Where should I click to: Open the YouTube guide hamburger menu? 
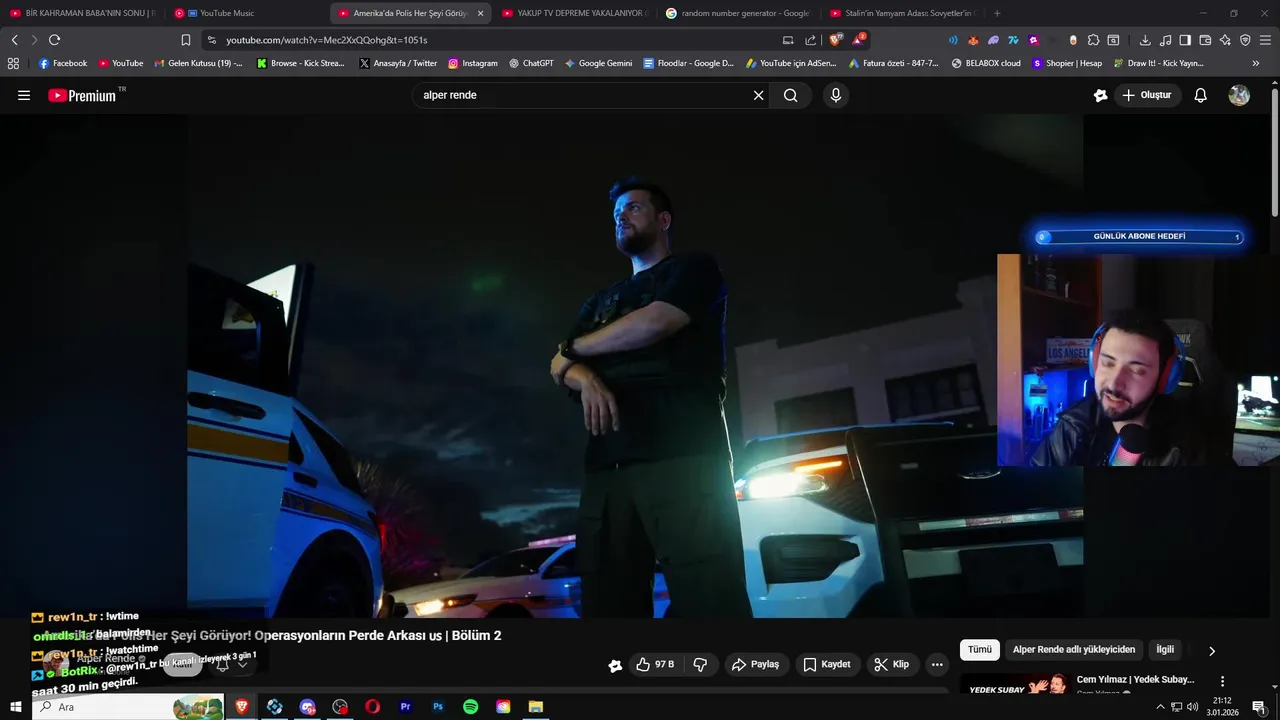coord(24,95)
